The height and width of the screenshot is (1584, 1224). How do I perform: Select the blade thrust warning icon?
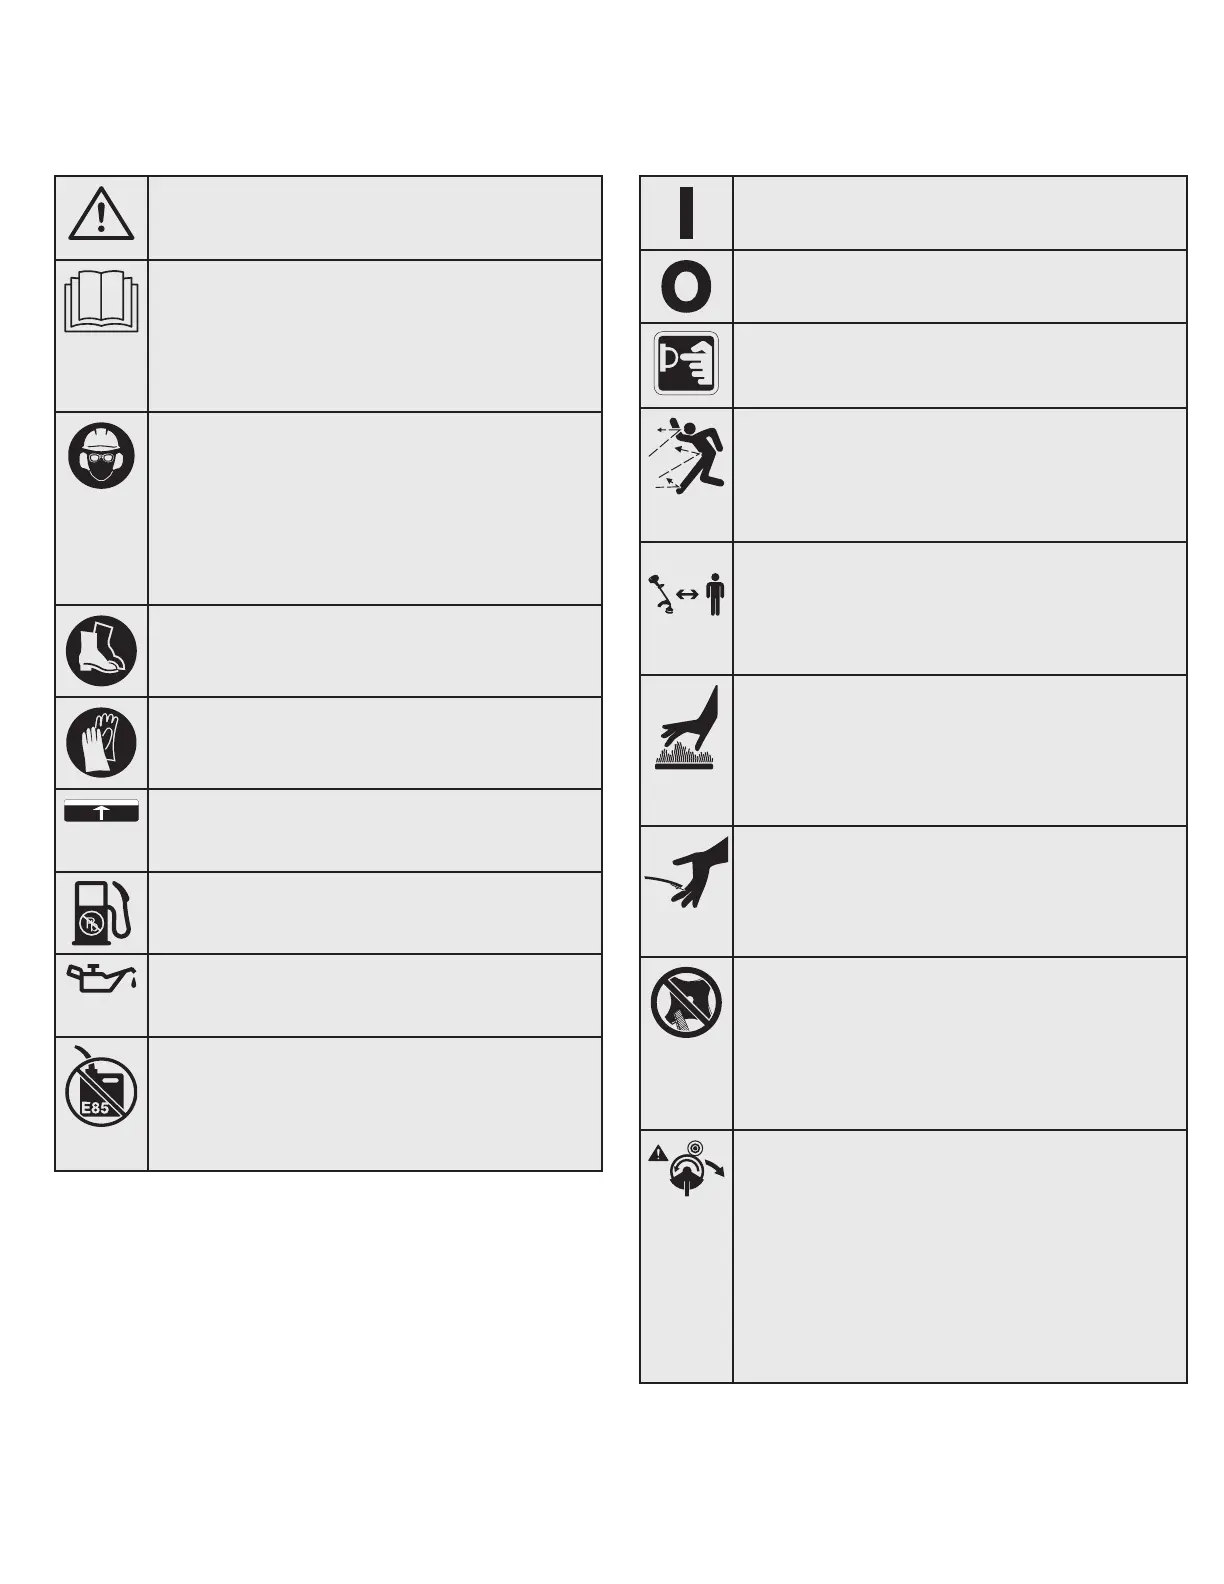(686, 1168)
